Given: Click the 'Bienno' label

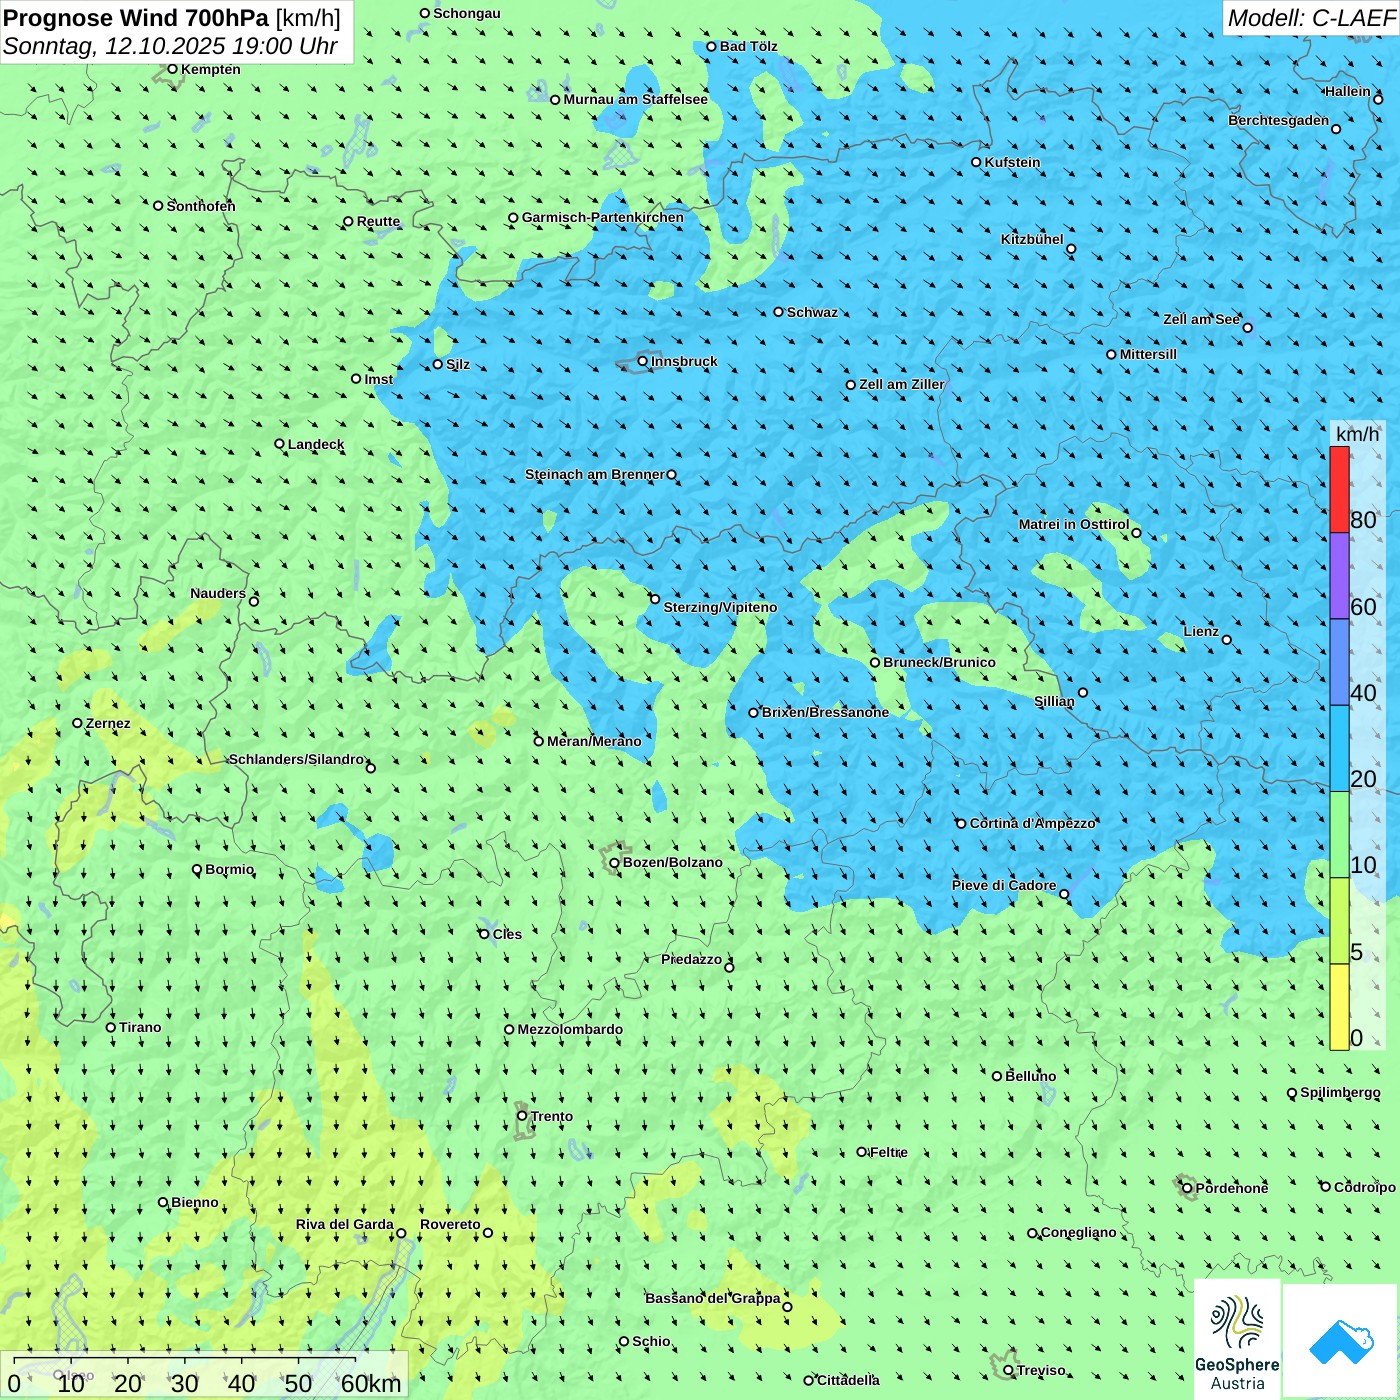Looking at the screenshot, I should [195, 1202].
